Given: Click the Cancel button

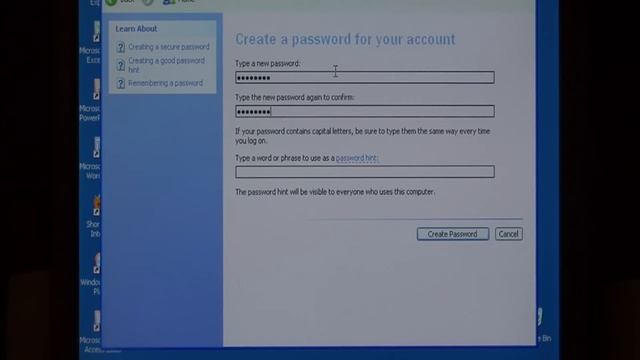Looking at the screenshot, I should pyautogui.click(x=509, y=234).
